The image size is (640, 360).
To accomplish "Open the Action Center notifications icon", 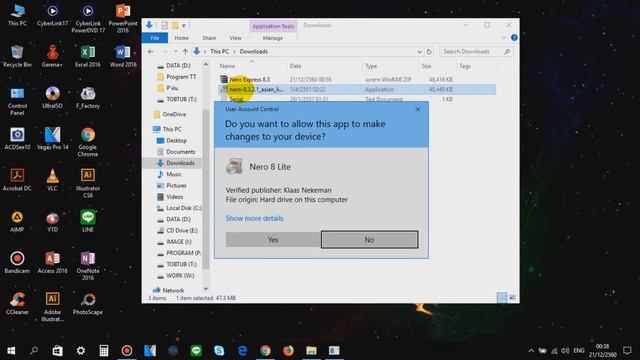I will coord(627,350).
